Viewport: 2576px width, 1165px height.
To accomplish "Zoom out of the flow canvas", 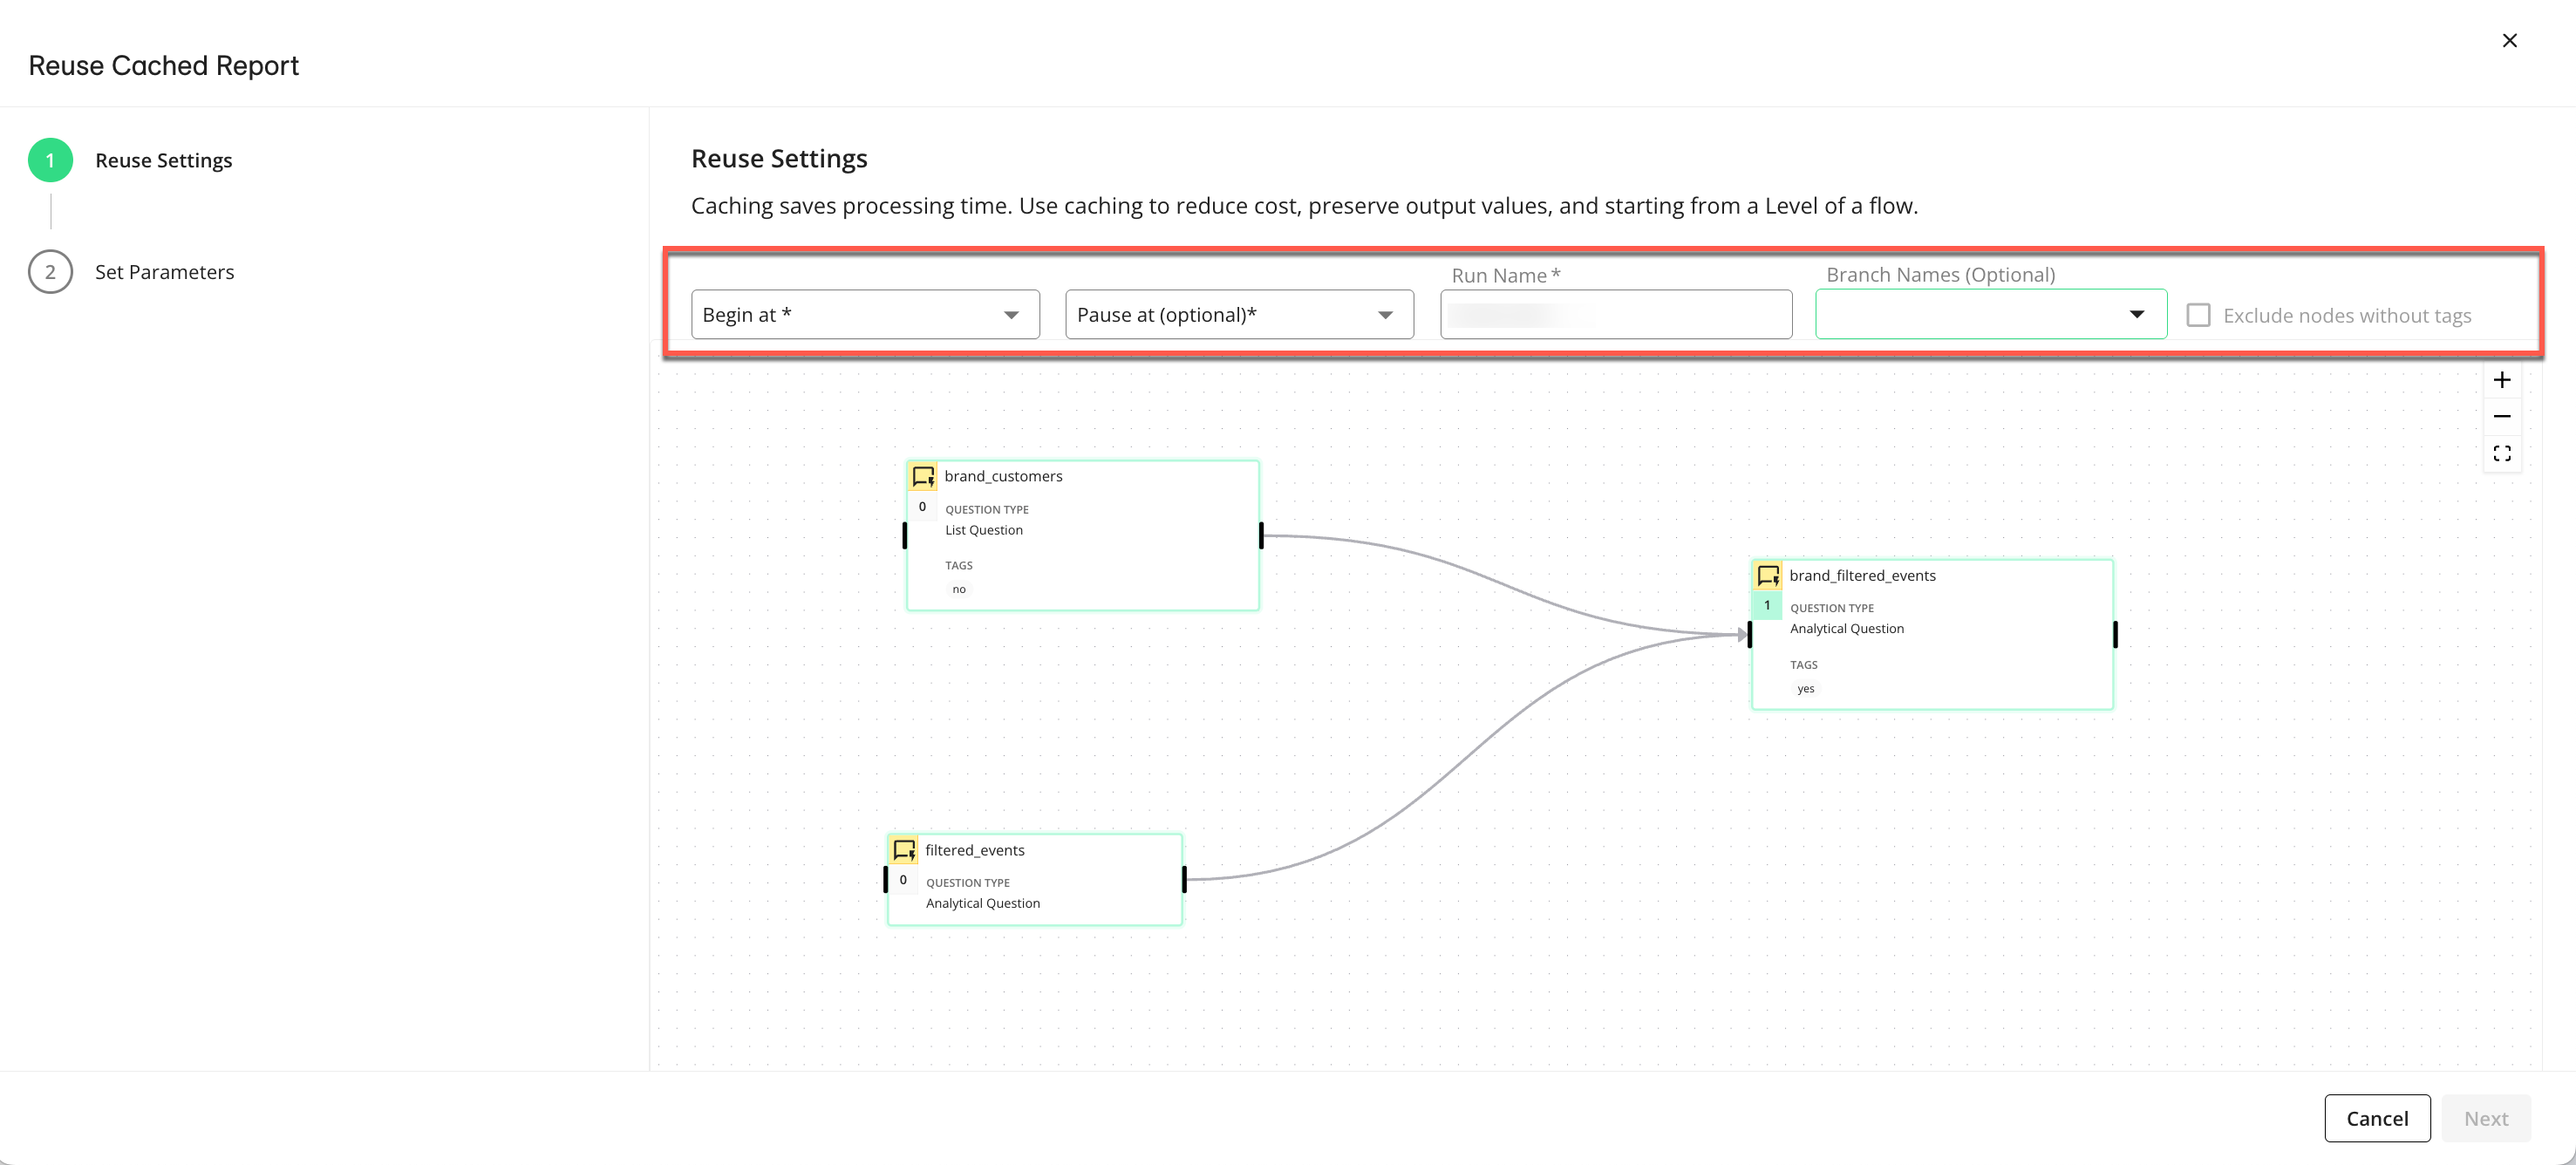I will click(x=2501, y=416).
